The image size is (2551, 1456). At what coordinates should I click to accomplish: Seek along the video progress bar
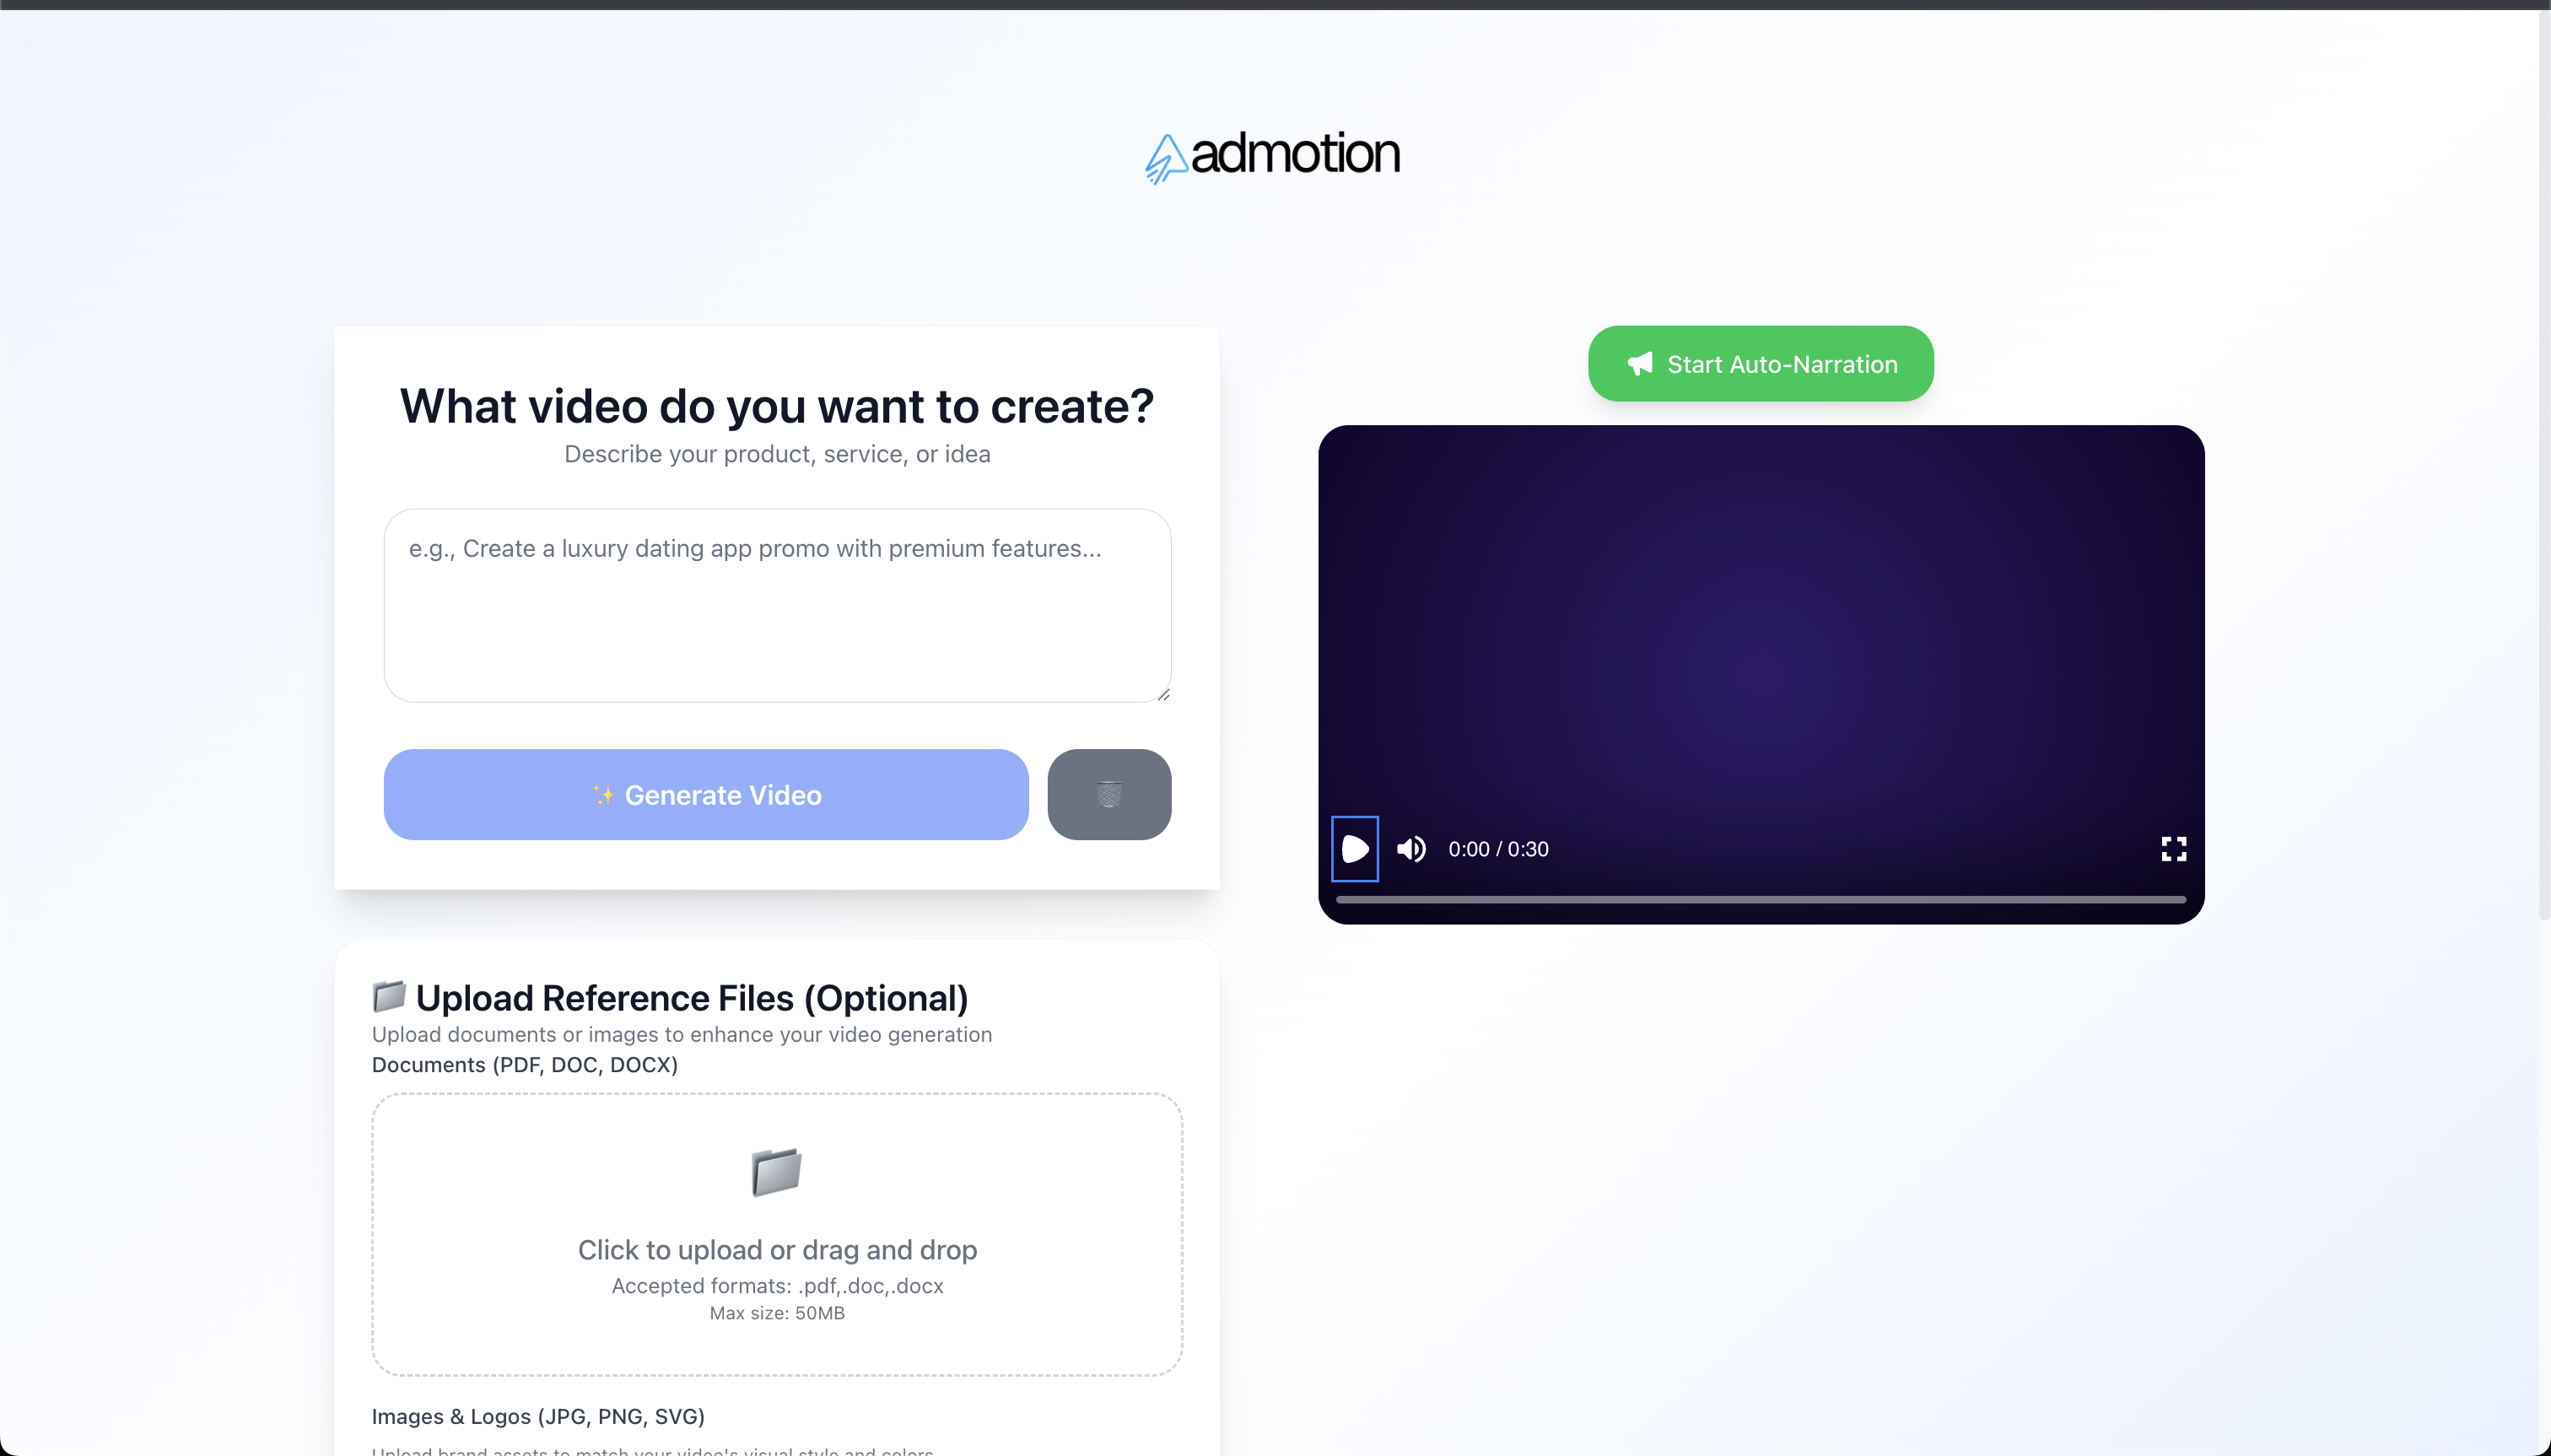click(1760, 900)
